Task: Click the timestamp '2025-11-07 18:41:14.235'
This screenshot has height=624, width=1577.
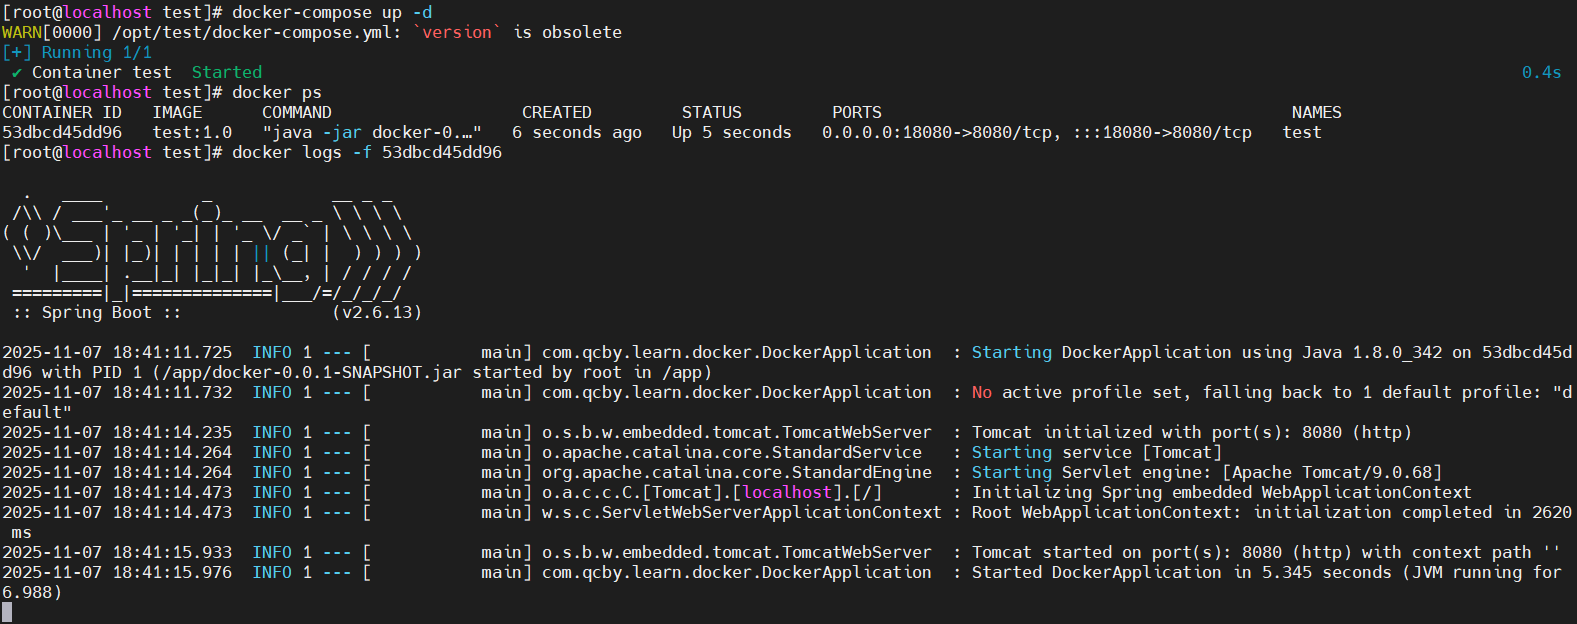Action: pos(117,432)
